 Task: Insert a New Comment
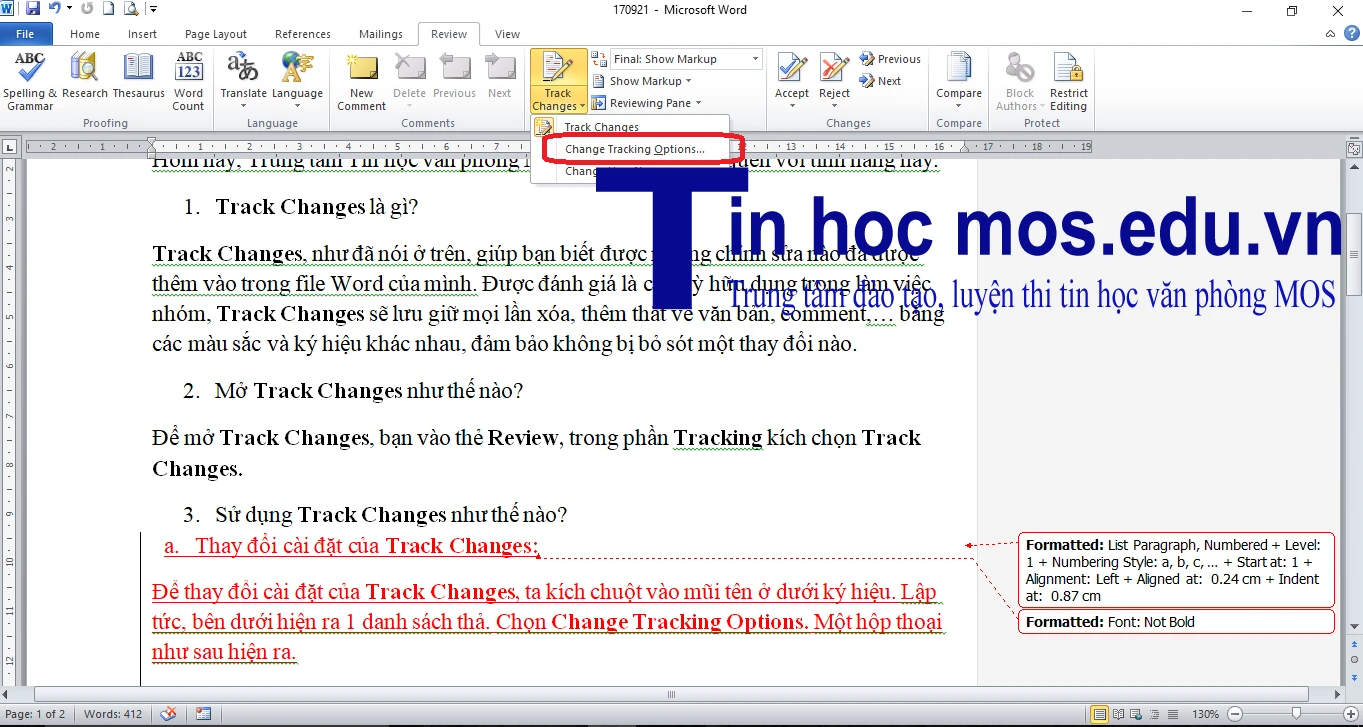361,82
